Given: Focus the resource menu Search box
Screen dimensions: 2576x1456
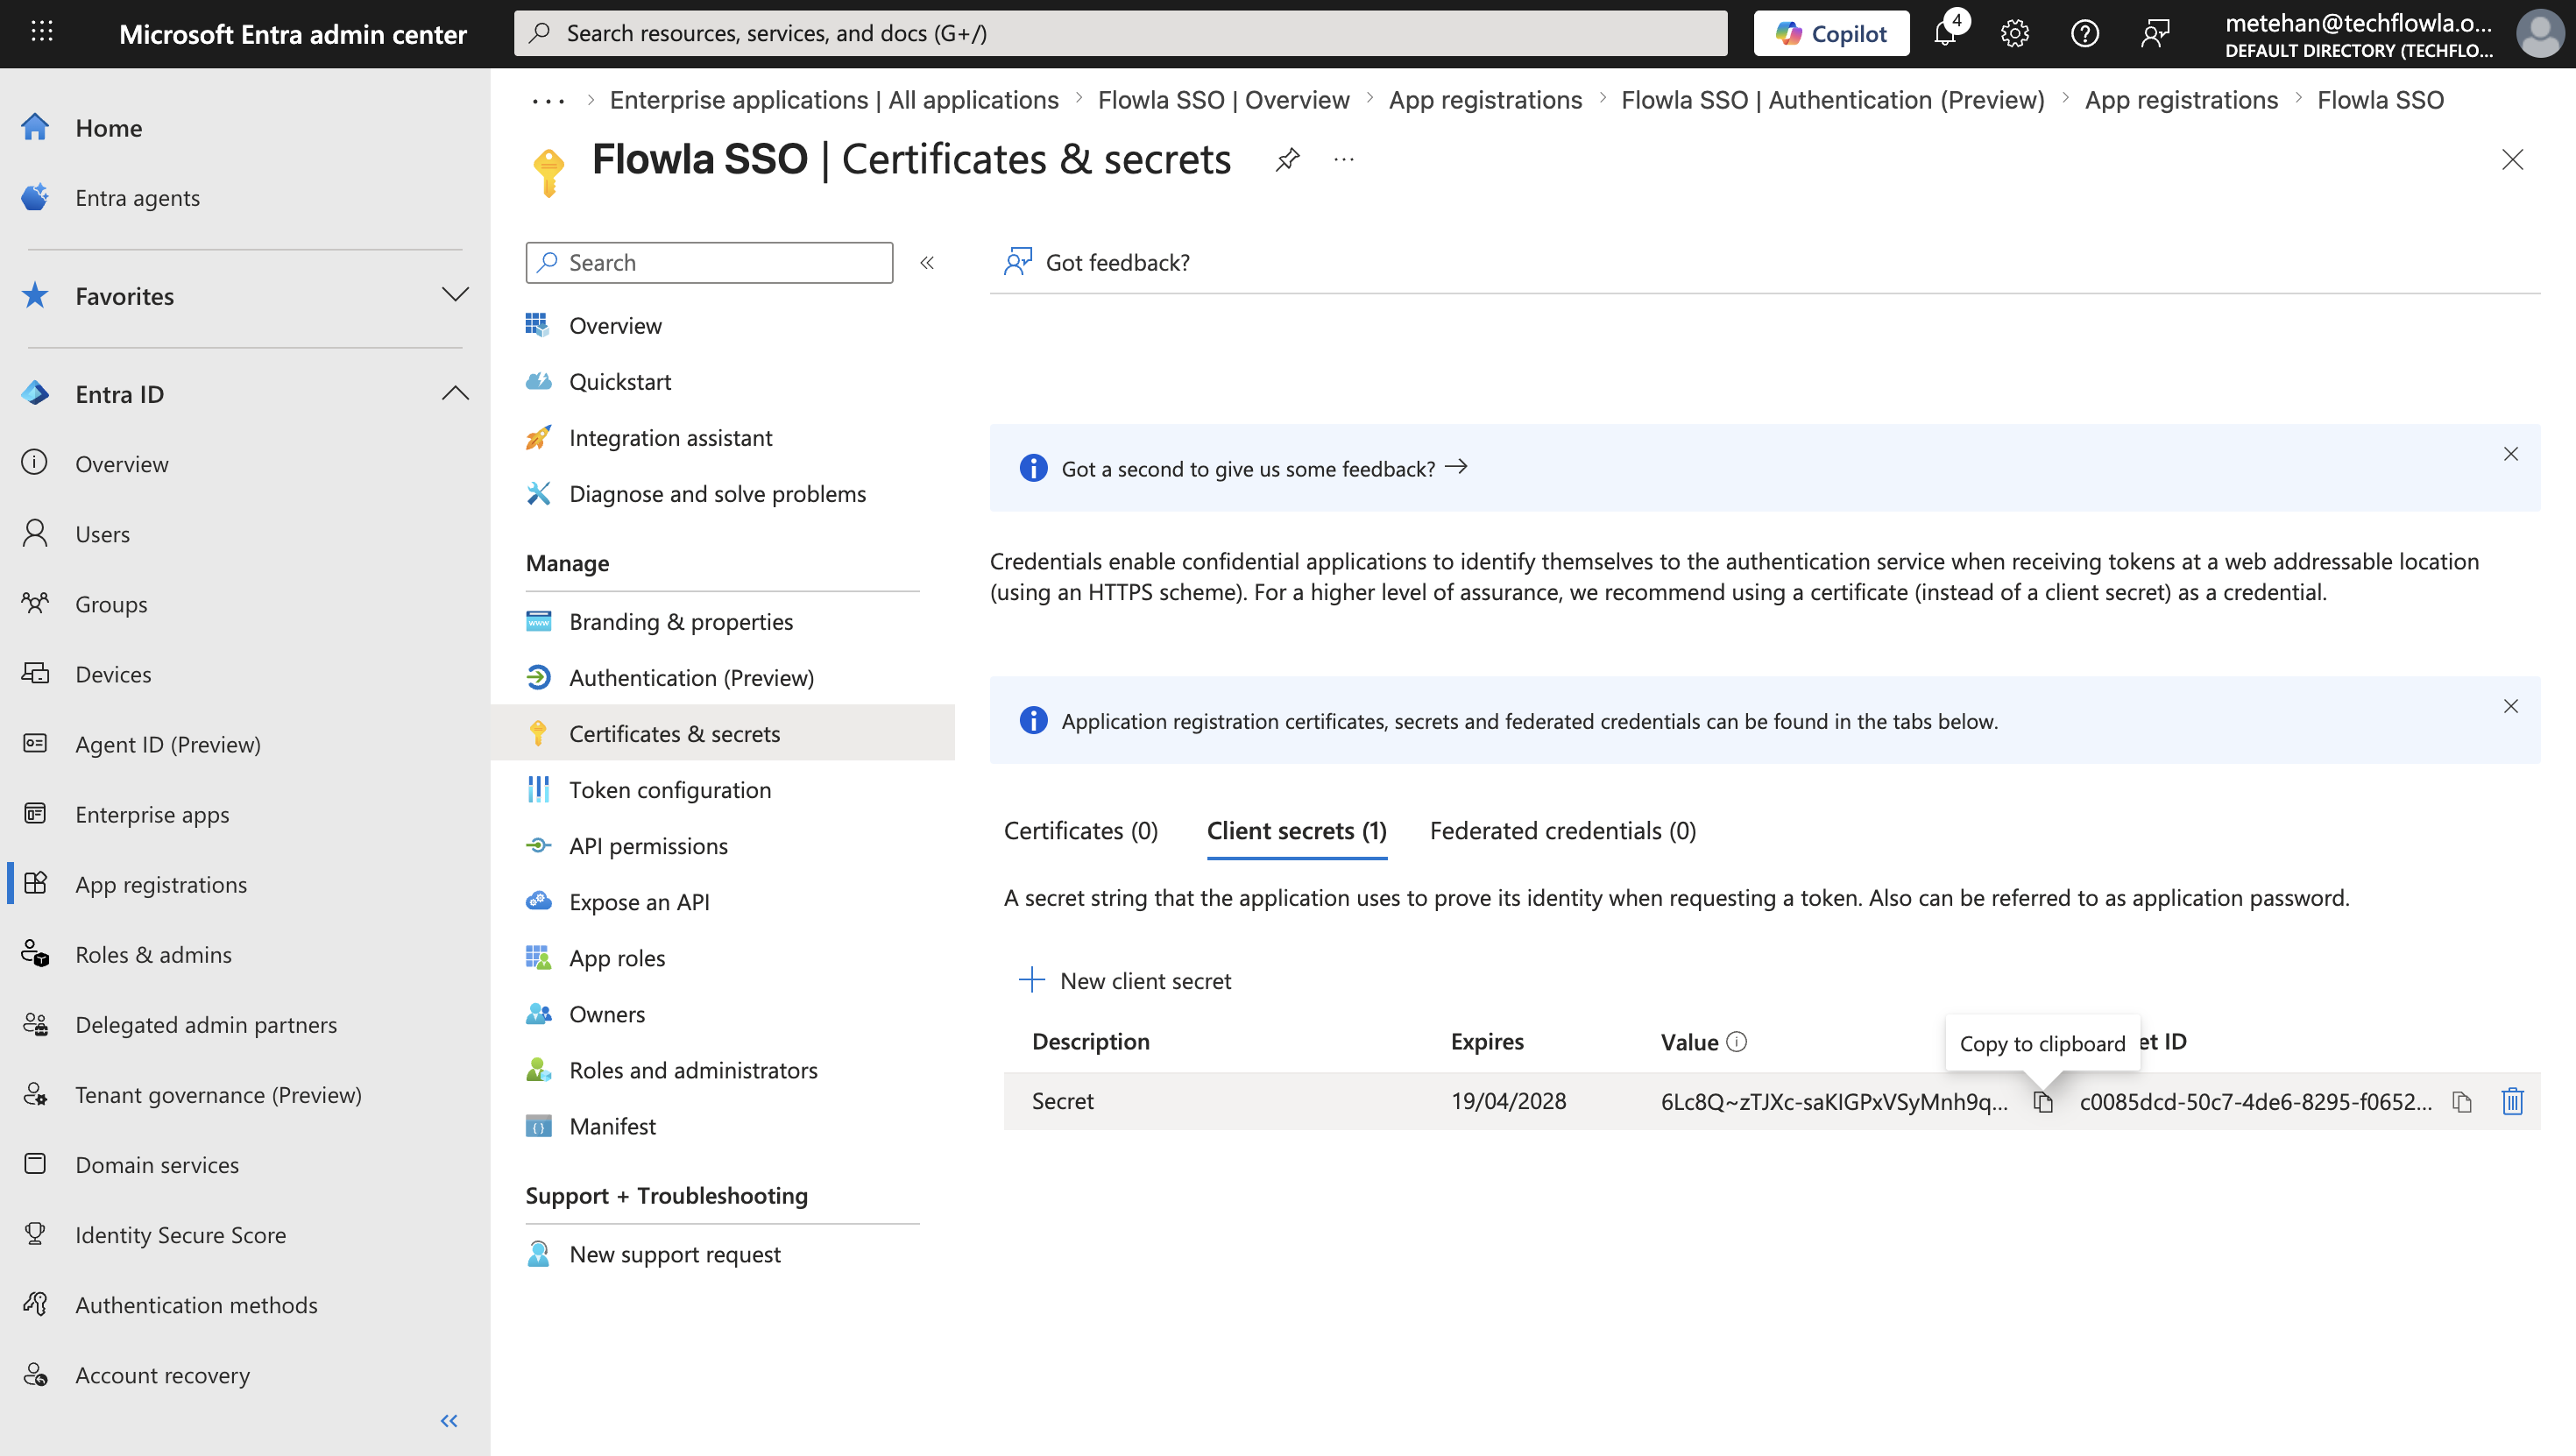Looking at the screenshot, I should 709,262.
